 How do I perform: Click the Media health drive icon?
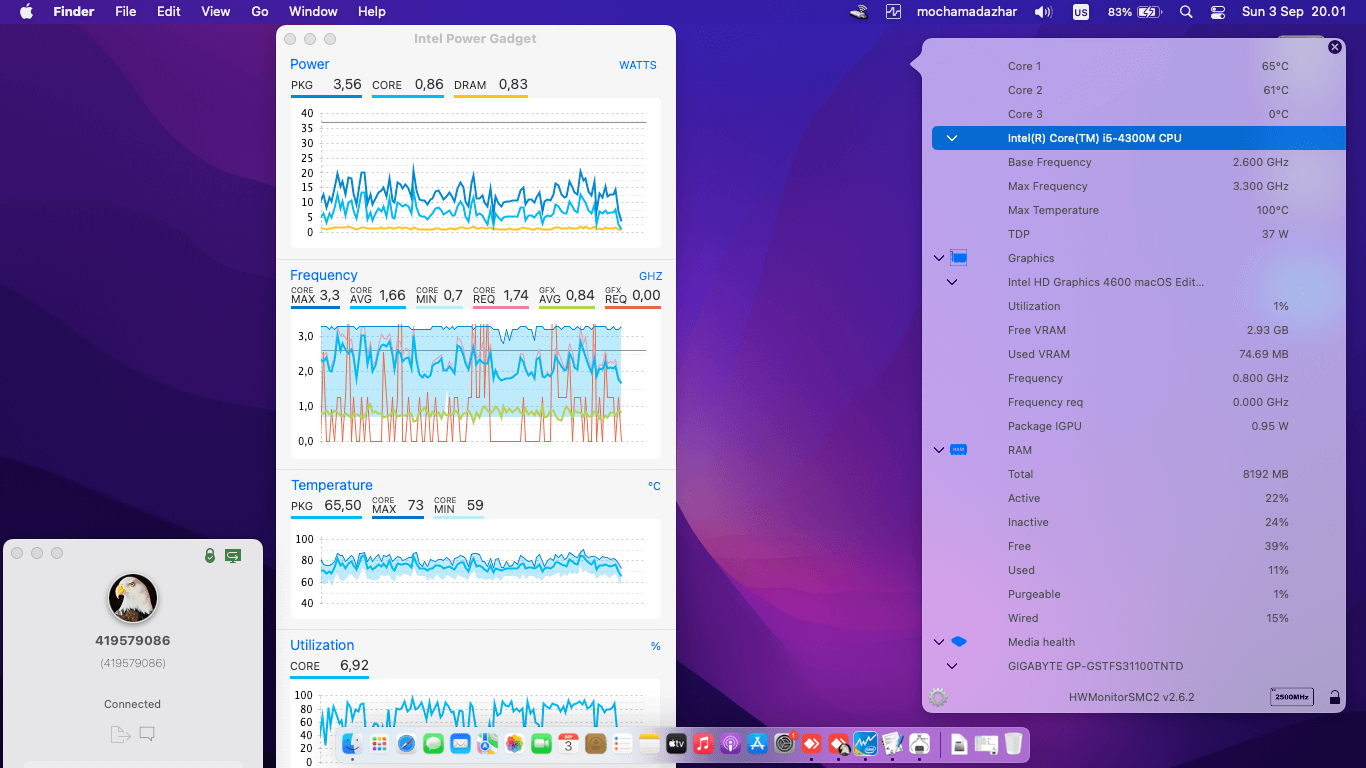click(x=959, y=642)
